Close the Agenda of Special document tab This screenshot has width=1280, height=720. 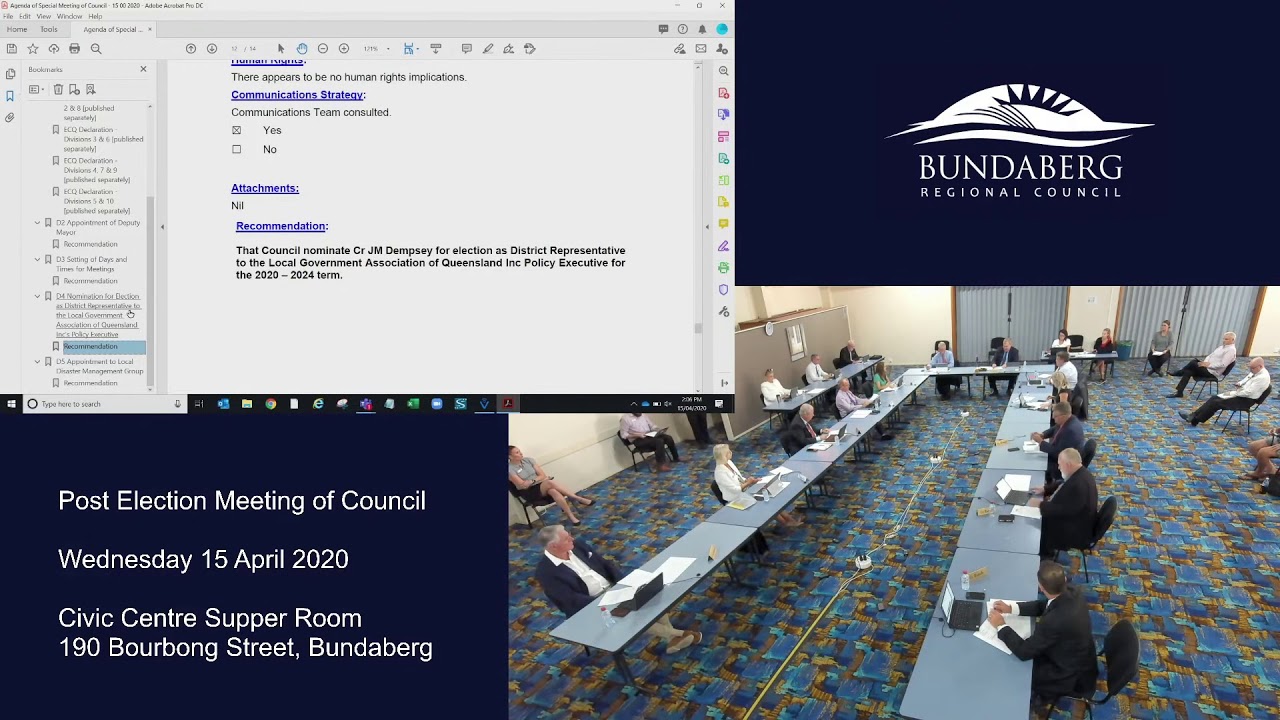tap(150, 29)
